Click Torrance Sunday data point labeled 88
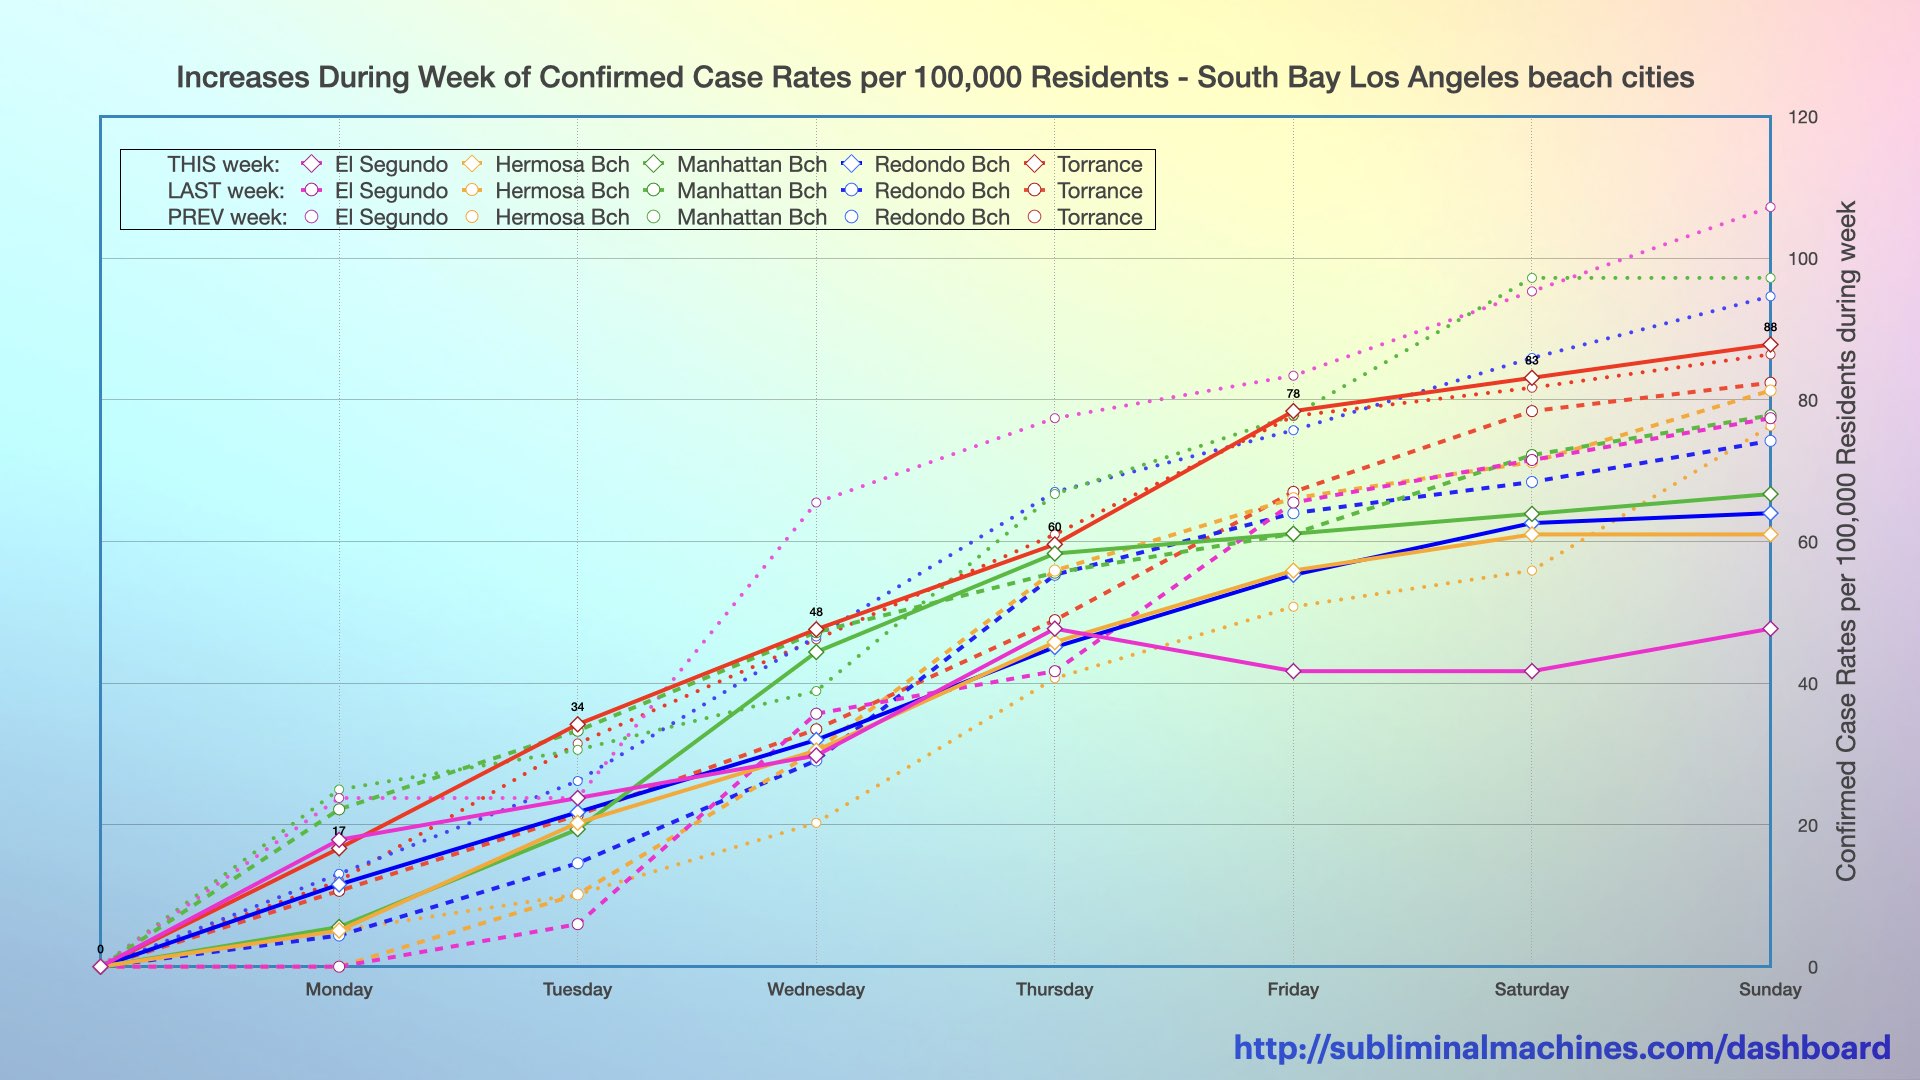The image size is (1920, 1080). 1770,344
